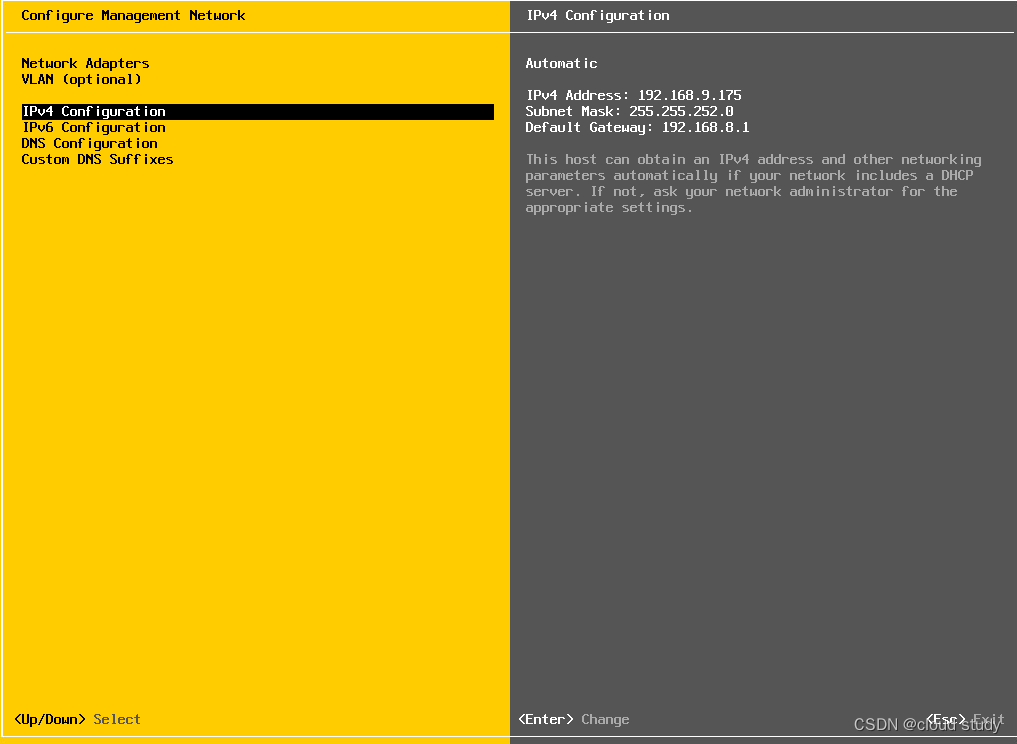Open DNS Configuration menu entry
Image resolution: width=1017 pixels, height=744 pixels.
pyautogui.click(x=90, y=143)
